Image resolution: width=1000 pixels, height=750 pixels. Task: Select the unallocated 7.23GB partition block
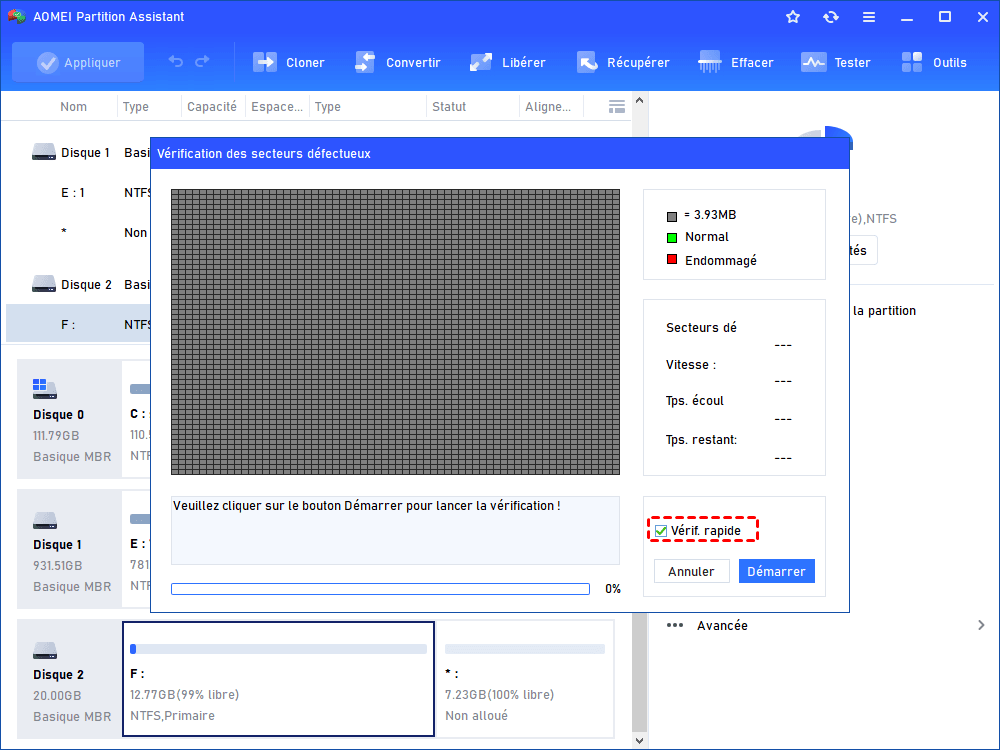[524, 679]
